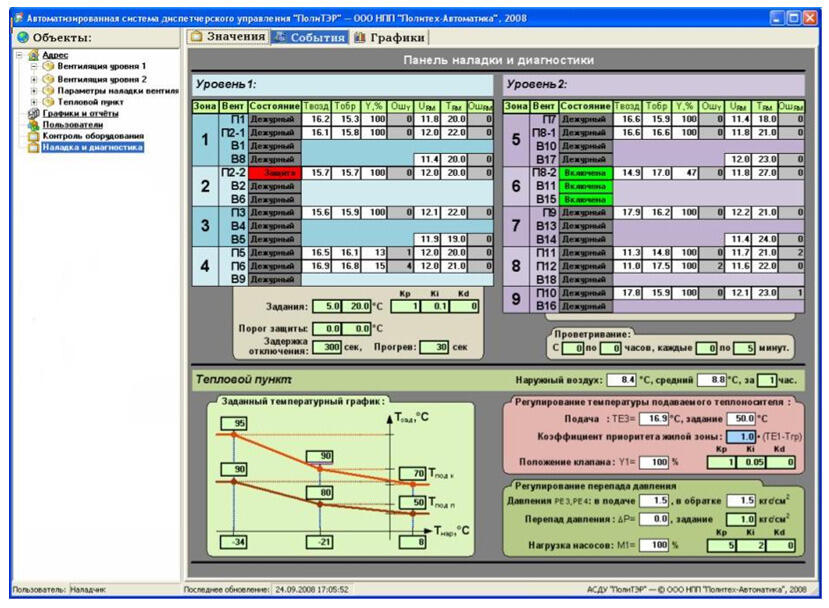Click the Адрес root node house icon
The image size is (829, 608).
coord(33,55)
